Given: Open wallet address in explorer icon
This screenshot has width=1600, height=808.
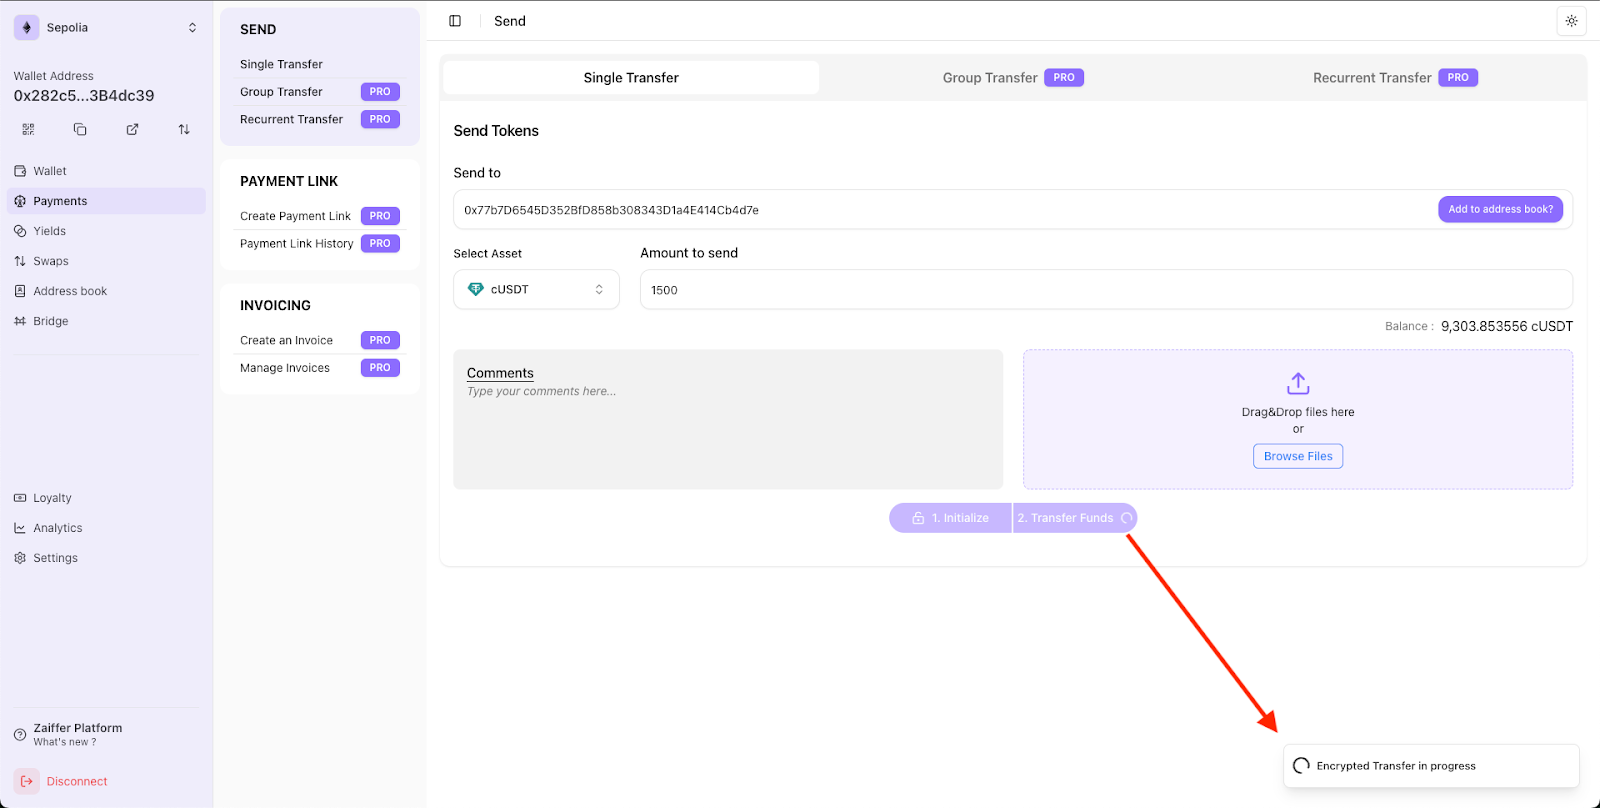Looking at the screenshot, I should coord(132,129).
